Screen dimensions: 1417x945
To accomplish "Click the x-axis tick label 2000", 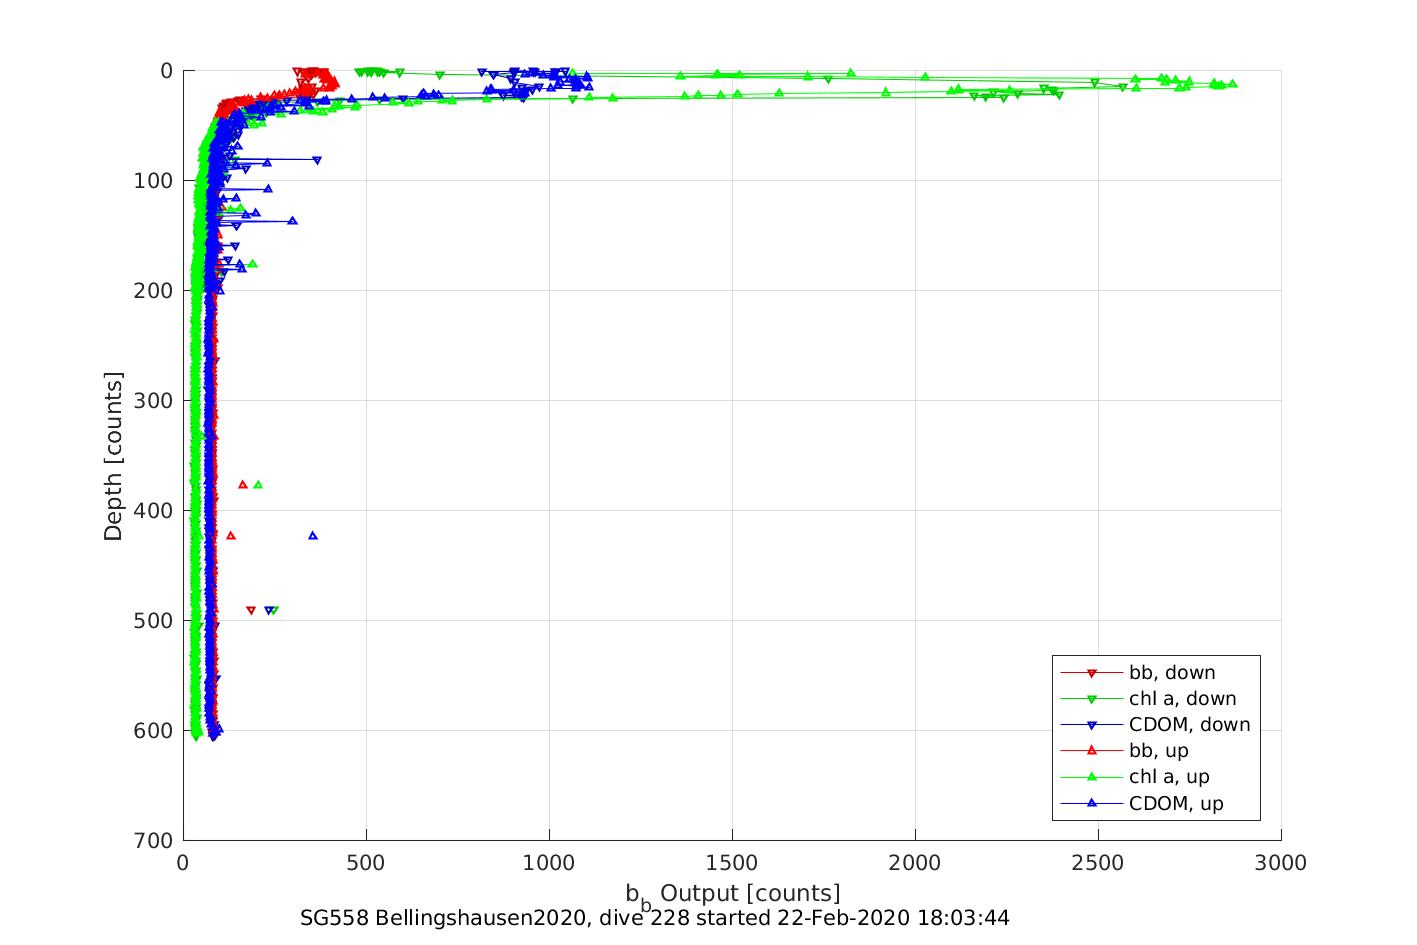I will tap(915, 863).
